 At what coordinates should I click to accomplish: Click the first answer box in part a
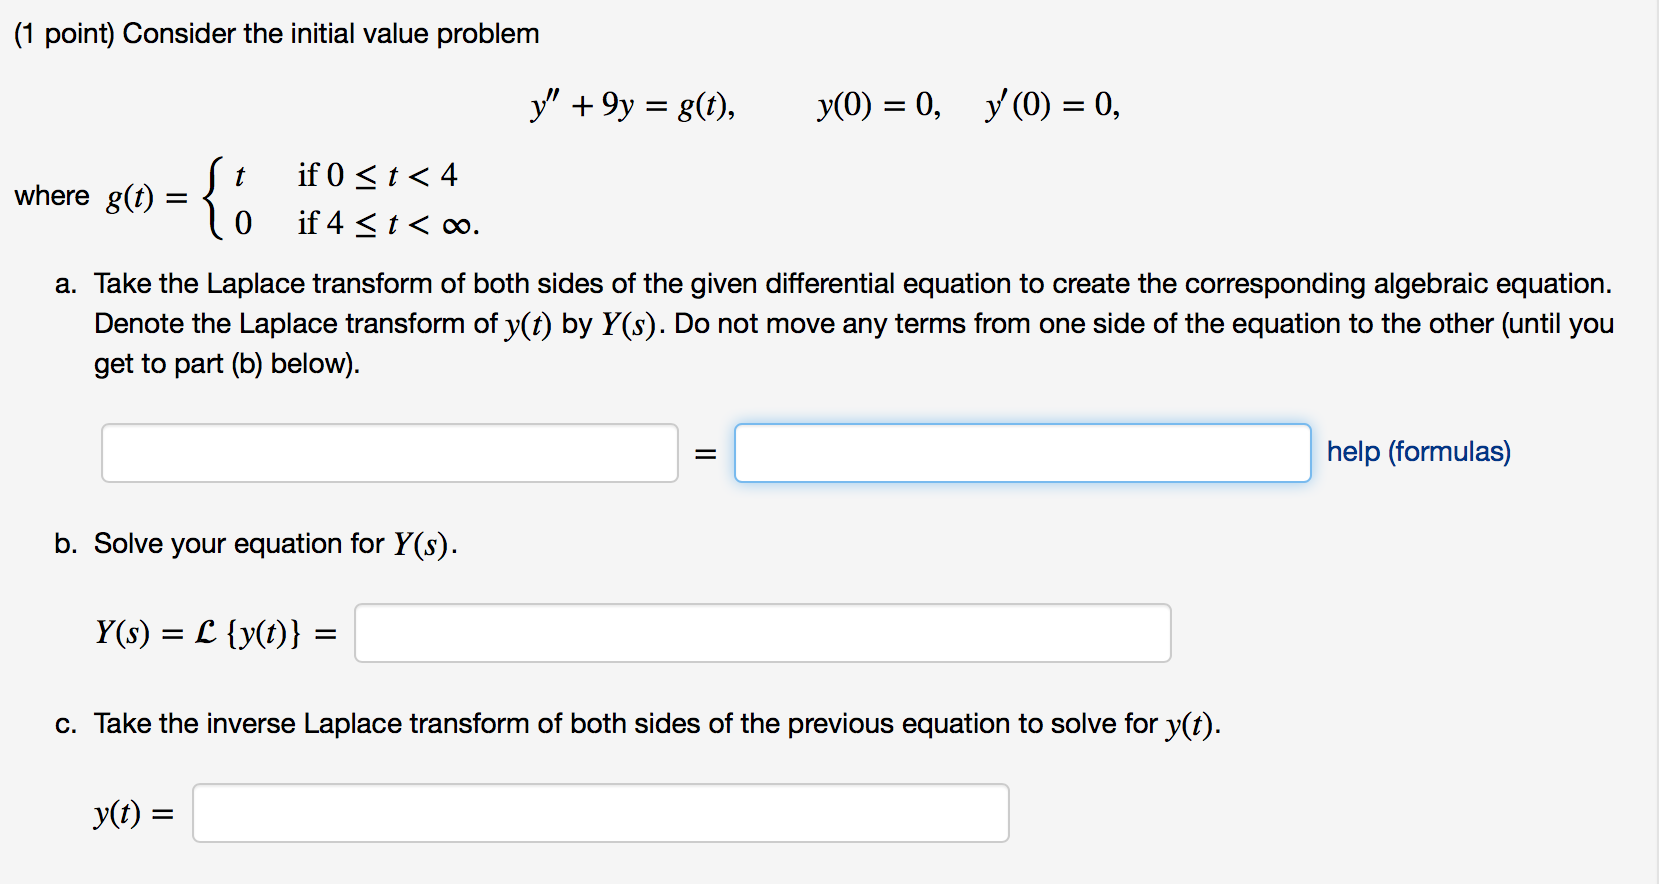point(389,452)
